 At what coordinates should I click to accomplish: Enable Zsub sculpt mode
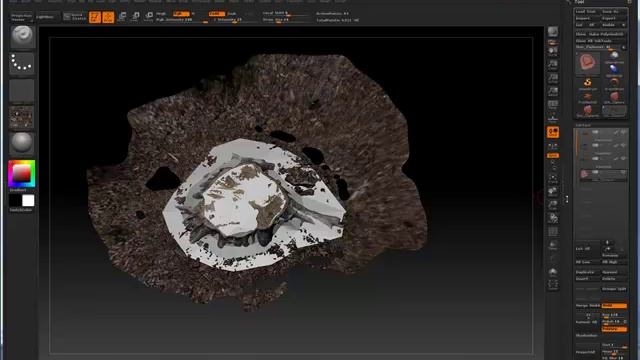click(x=232, y=14)
